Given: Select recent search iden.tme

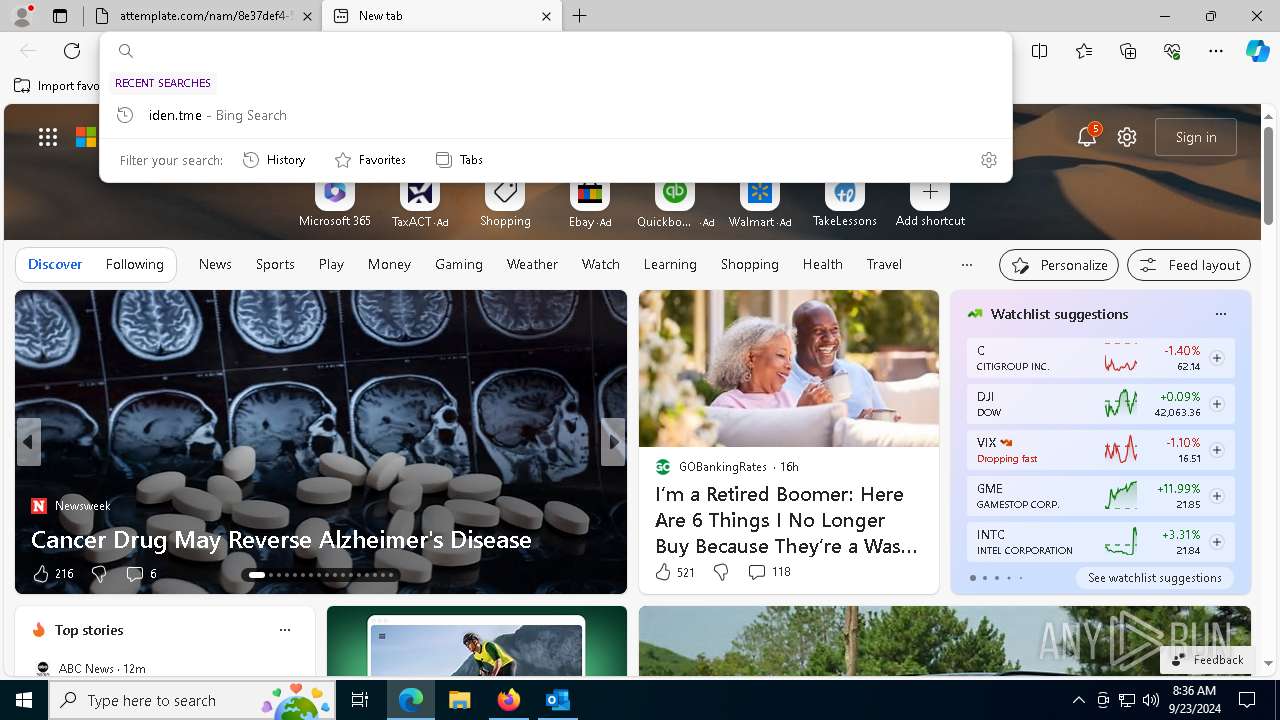Looking at the screenshot, I should click(x=556, y=115).
